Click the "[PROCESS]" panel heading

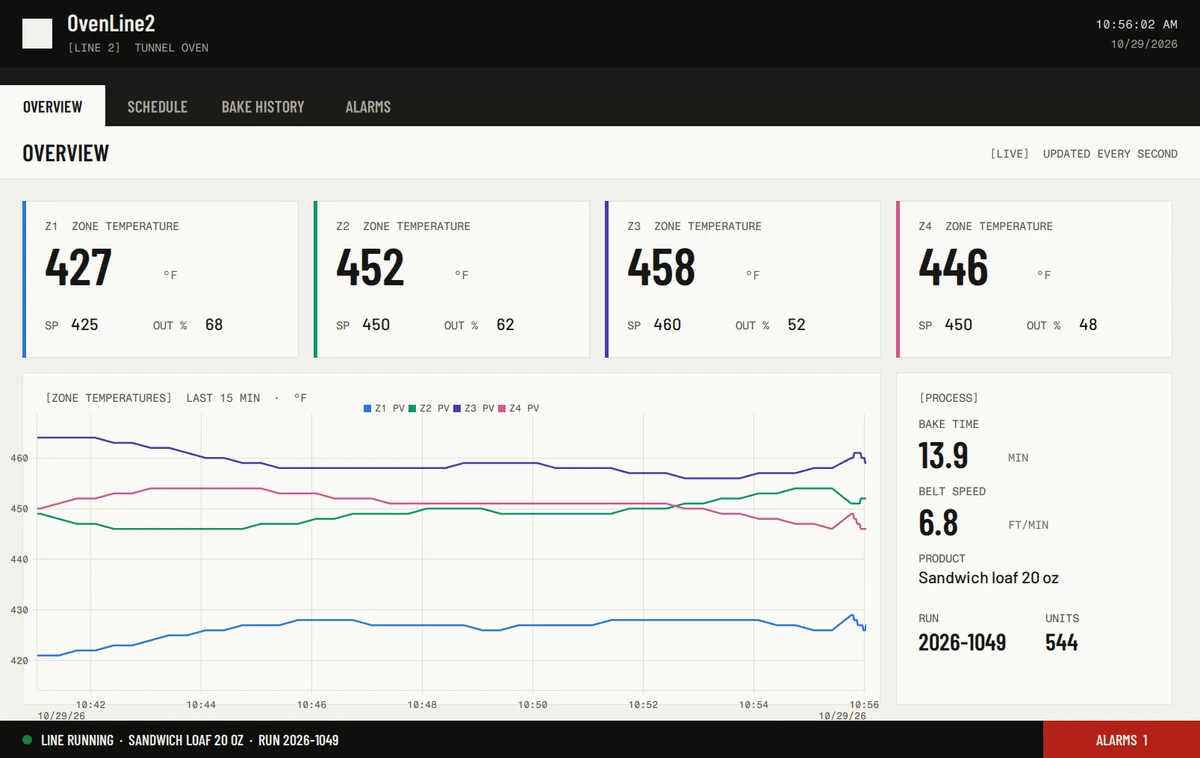949,398
